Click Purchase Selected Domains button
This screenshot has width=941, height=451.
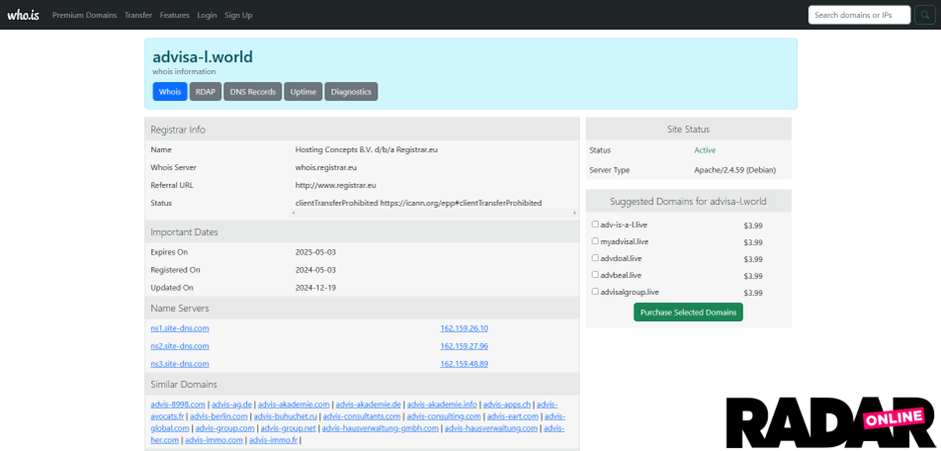[688, 312]
